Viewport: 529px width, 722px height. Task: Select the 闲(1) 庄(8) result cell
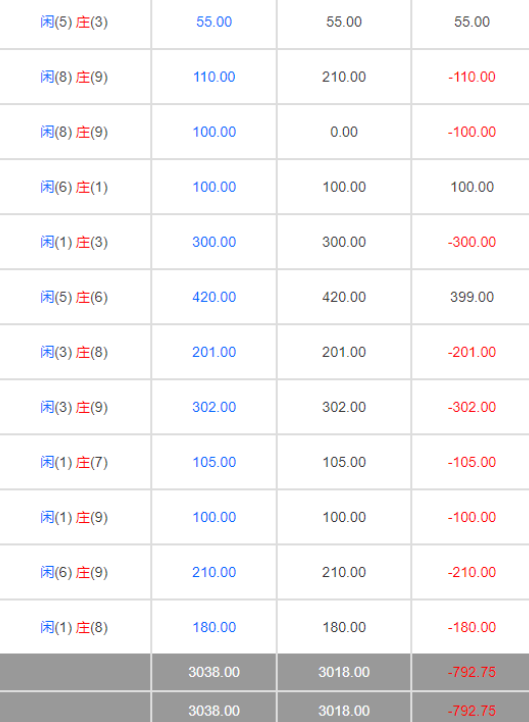(x=74, y=627)
